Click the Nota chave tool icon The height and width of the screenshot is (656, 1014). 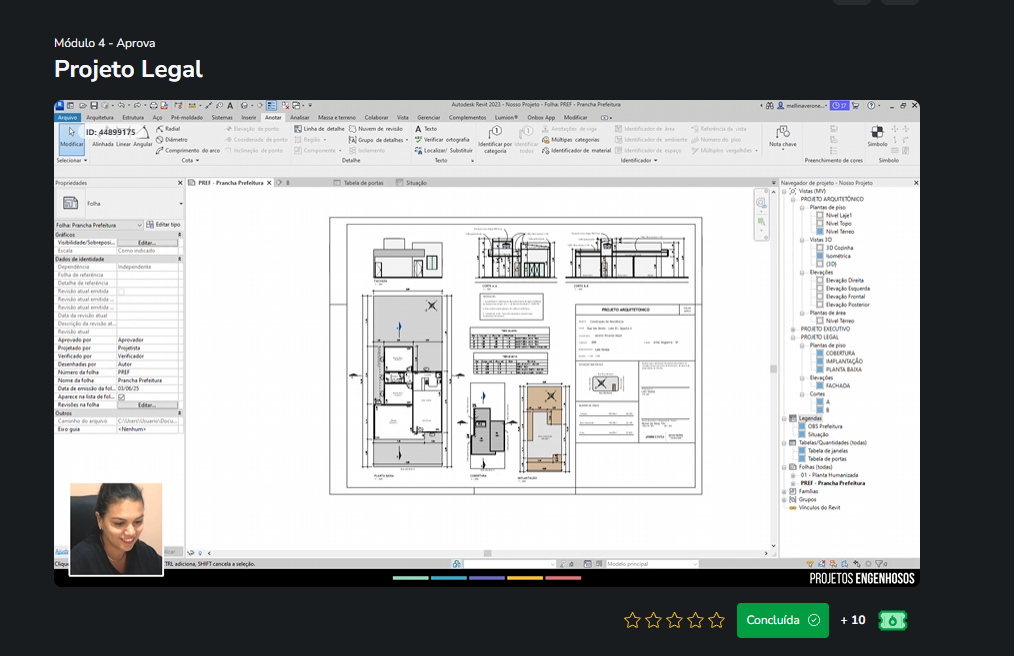[783, 134]
